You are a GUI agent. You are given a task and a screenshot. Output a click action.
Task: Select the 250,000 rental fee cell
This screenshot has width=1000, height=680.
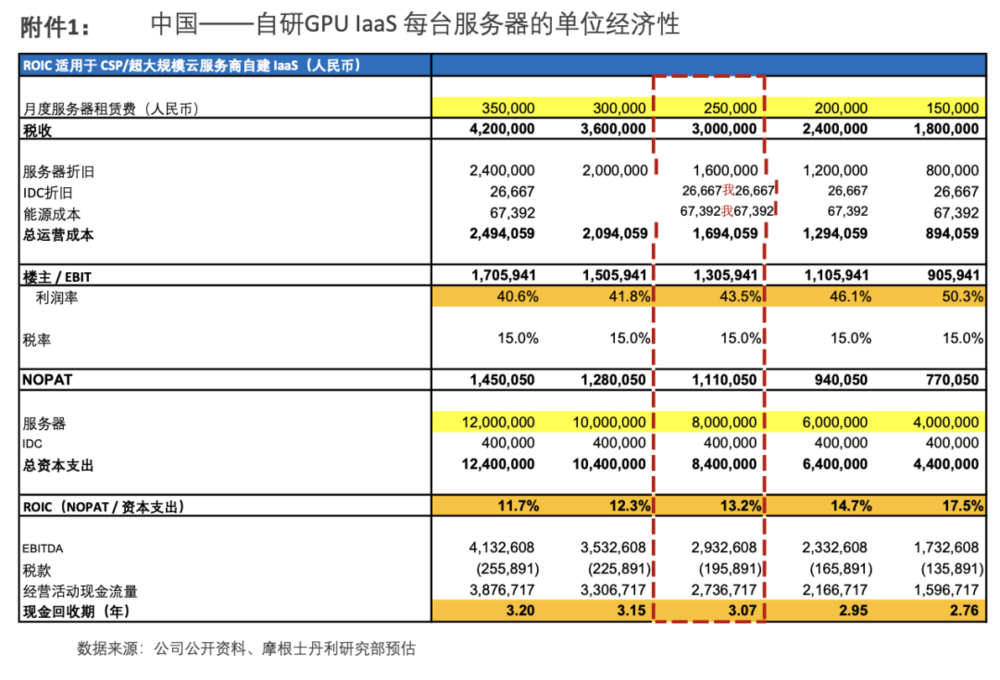tap(730, 108)
